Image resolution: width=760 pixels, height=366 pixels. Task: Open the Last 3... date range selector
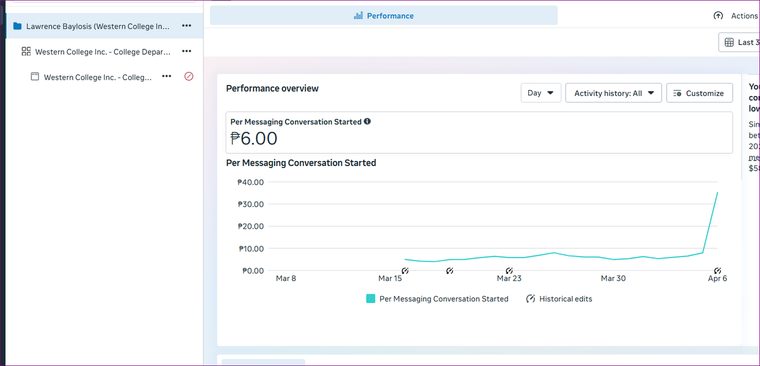(x=739, y=42)
